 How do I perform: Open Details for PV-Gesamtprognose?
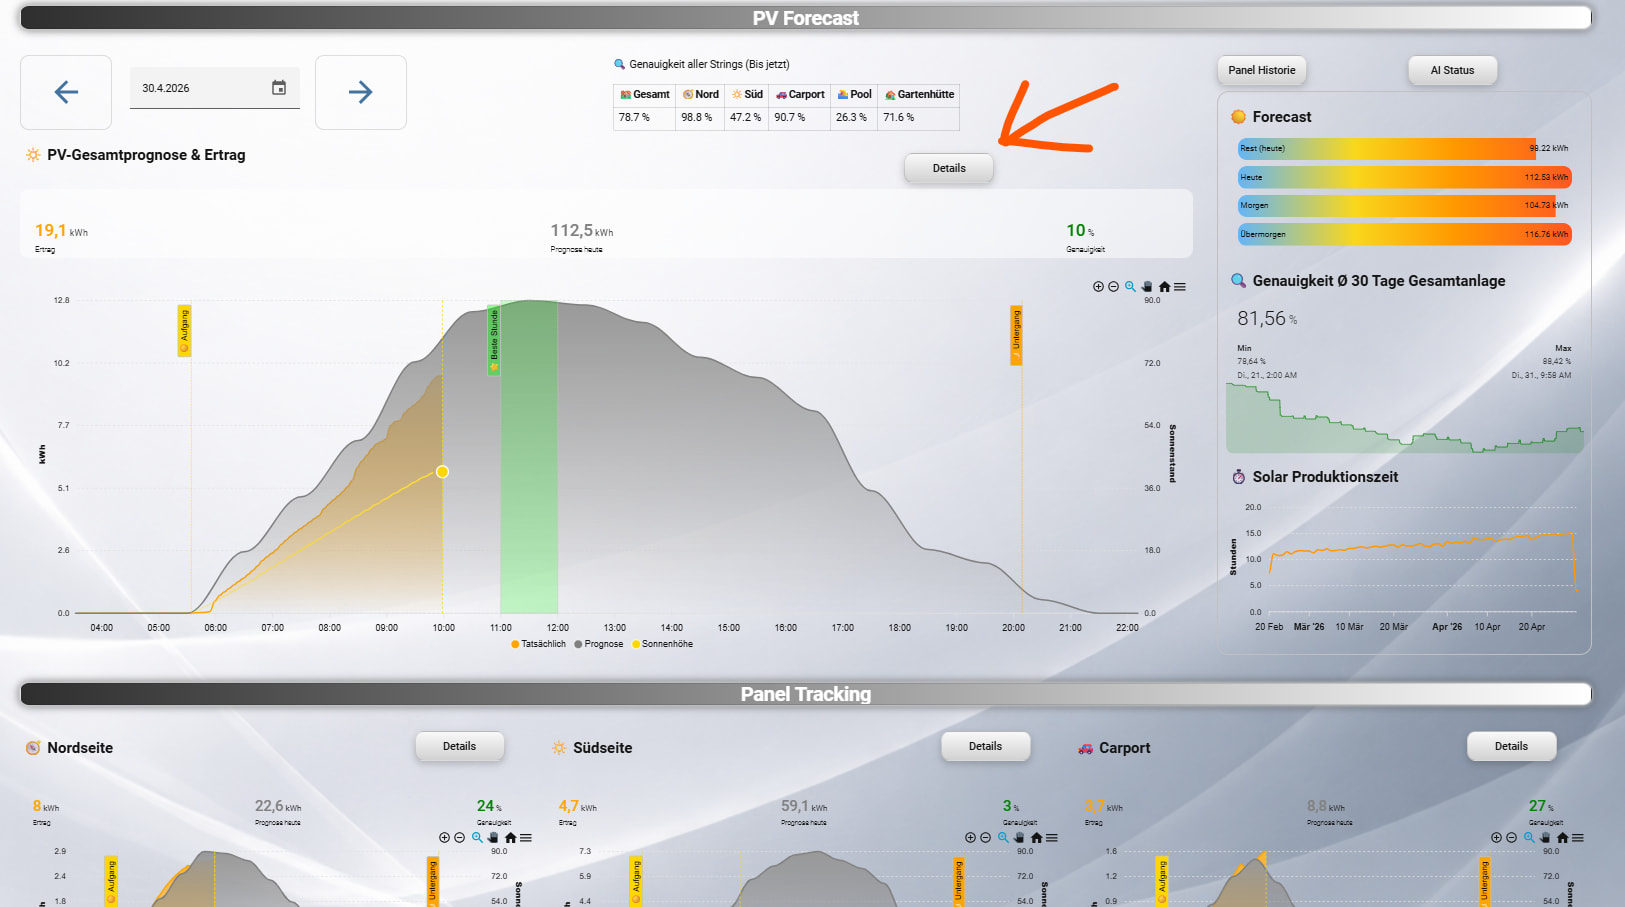coord(949,168)
